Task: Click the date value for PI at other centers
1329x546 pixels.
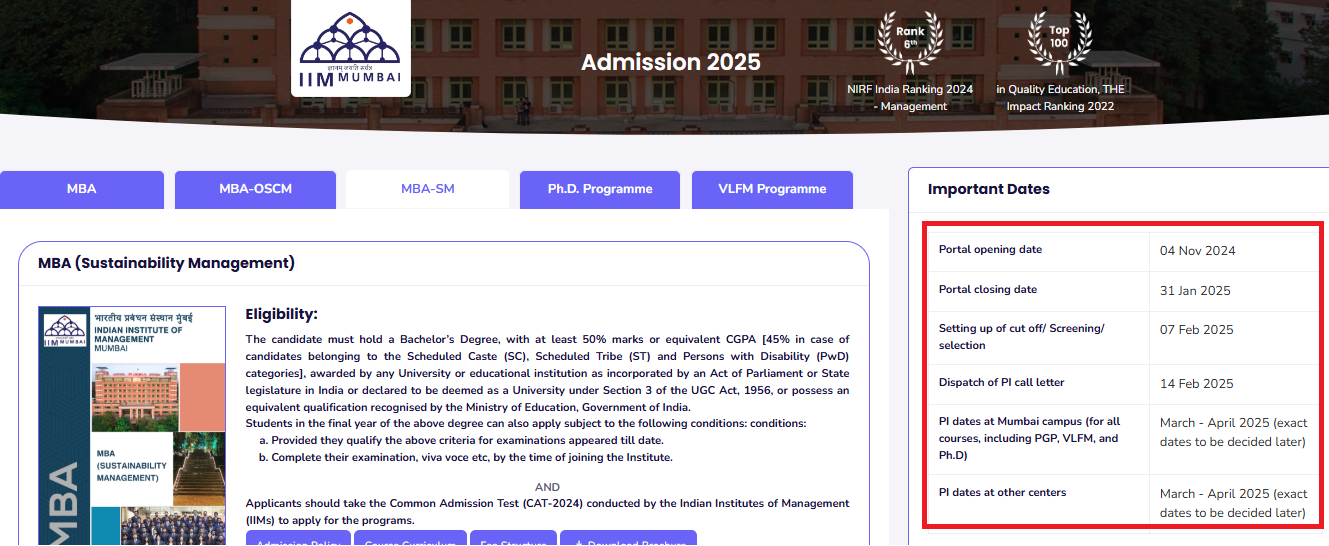Action: pyautogui.click(x=1234, y=503)
